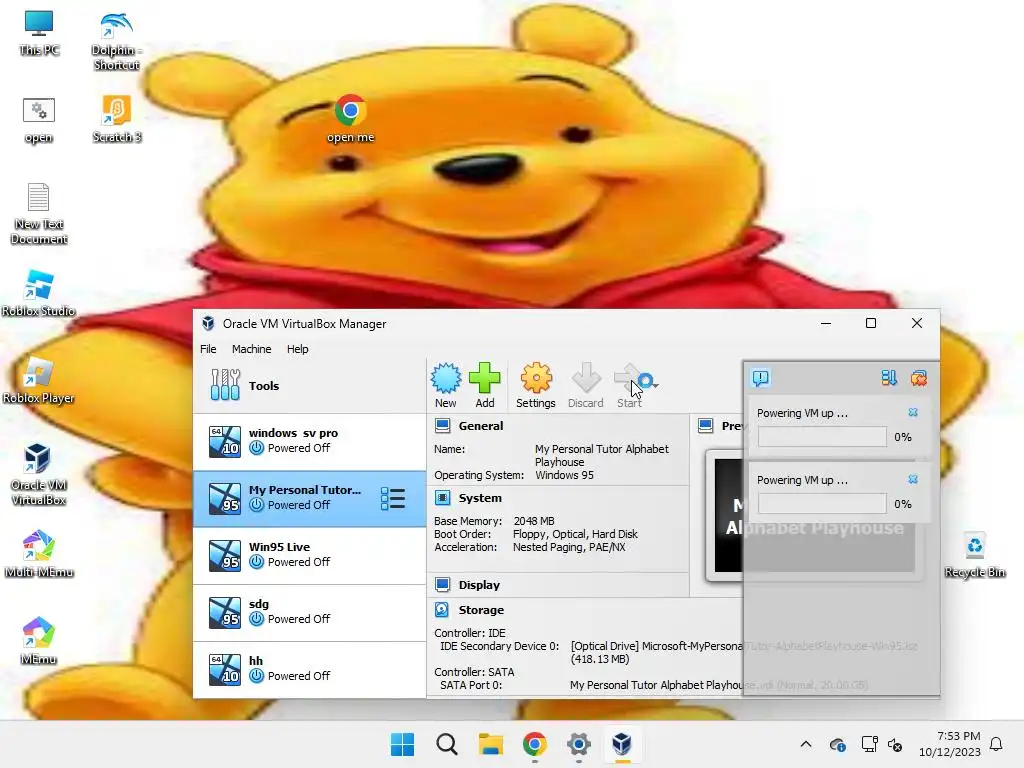Click the Display section header
Viewport: 1024px width, 768px height.
pyautogui.click(x=479, y=585)
